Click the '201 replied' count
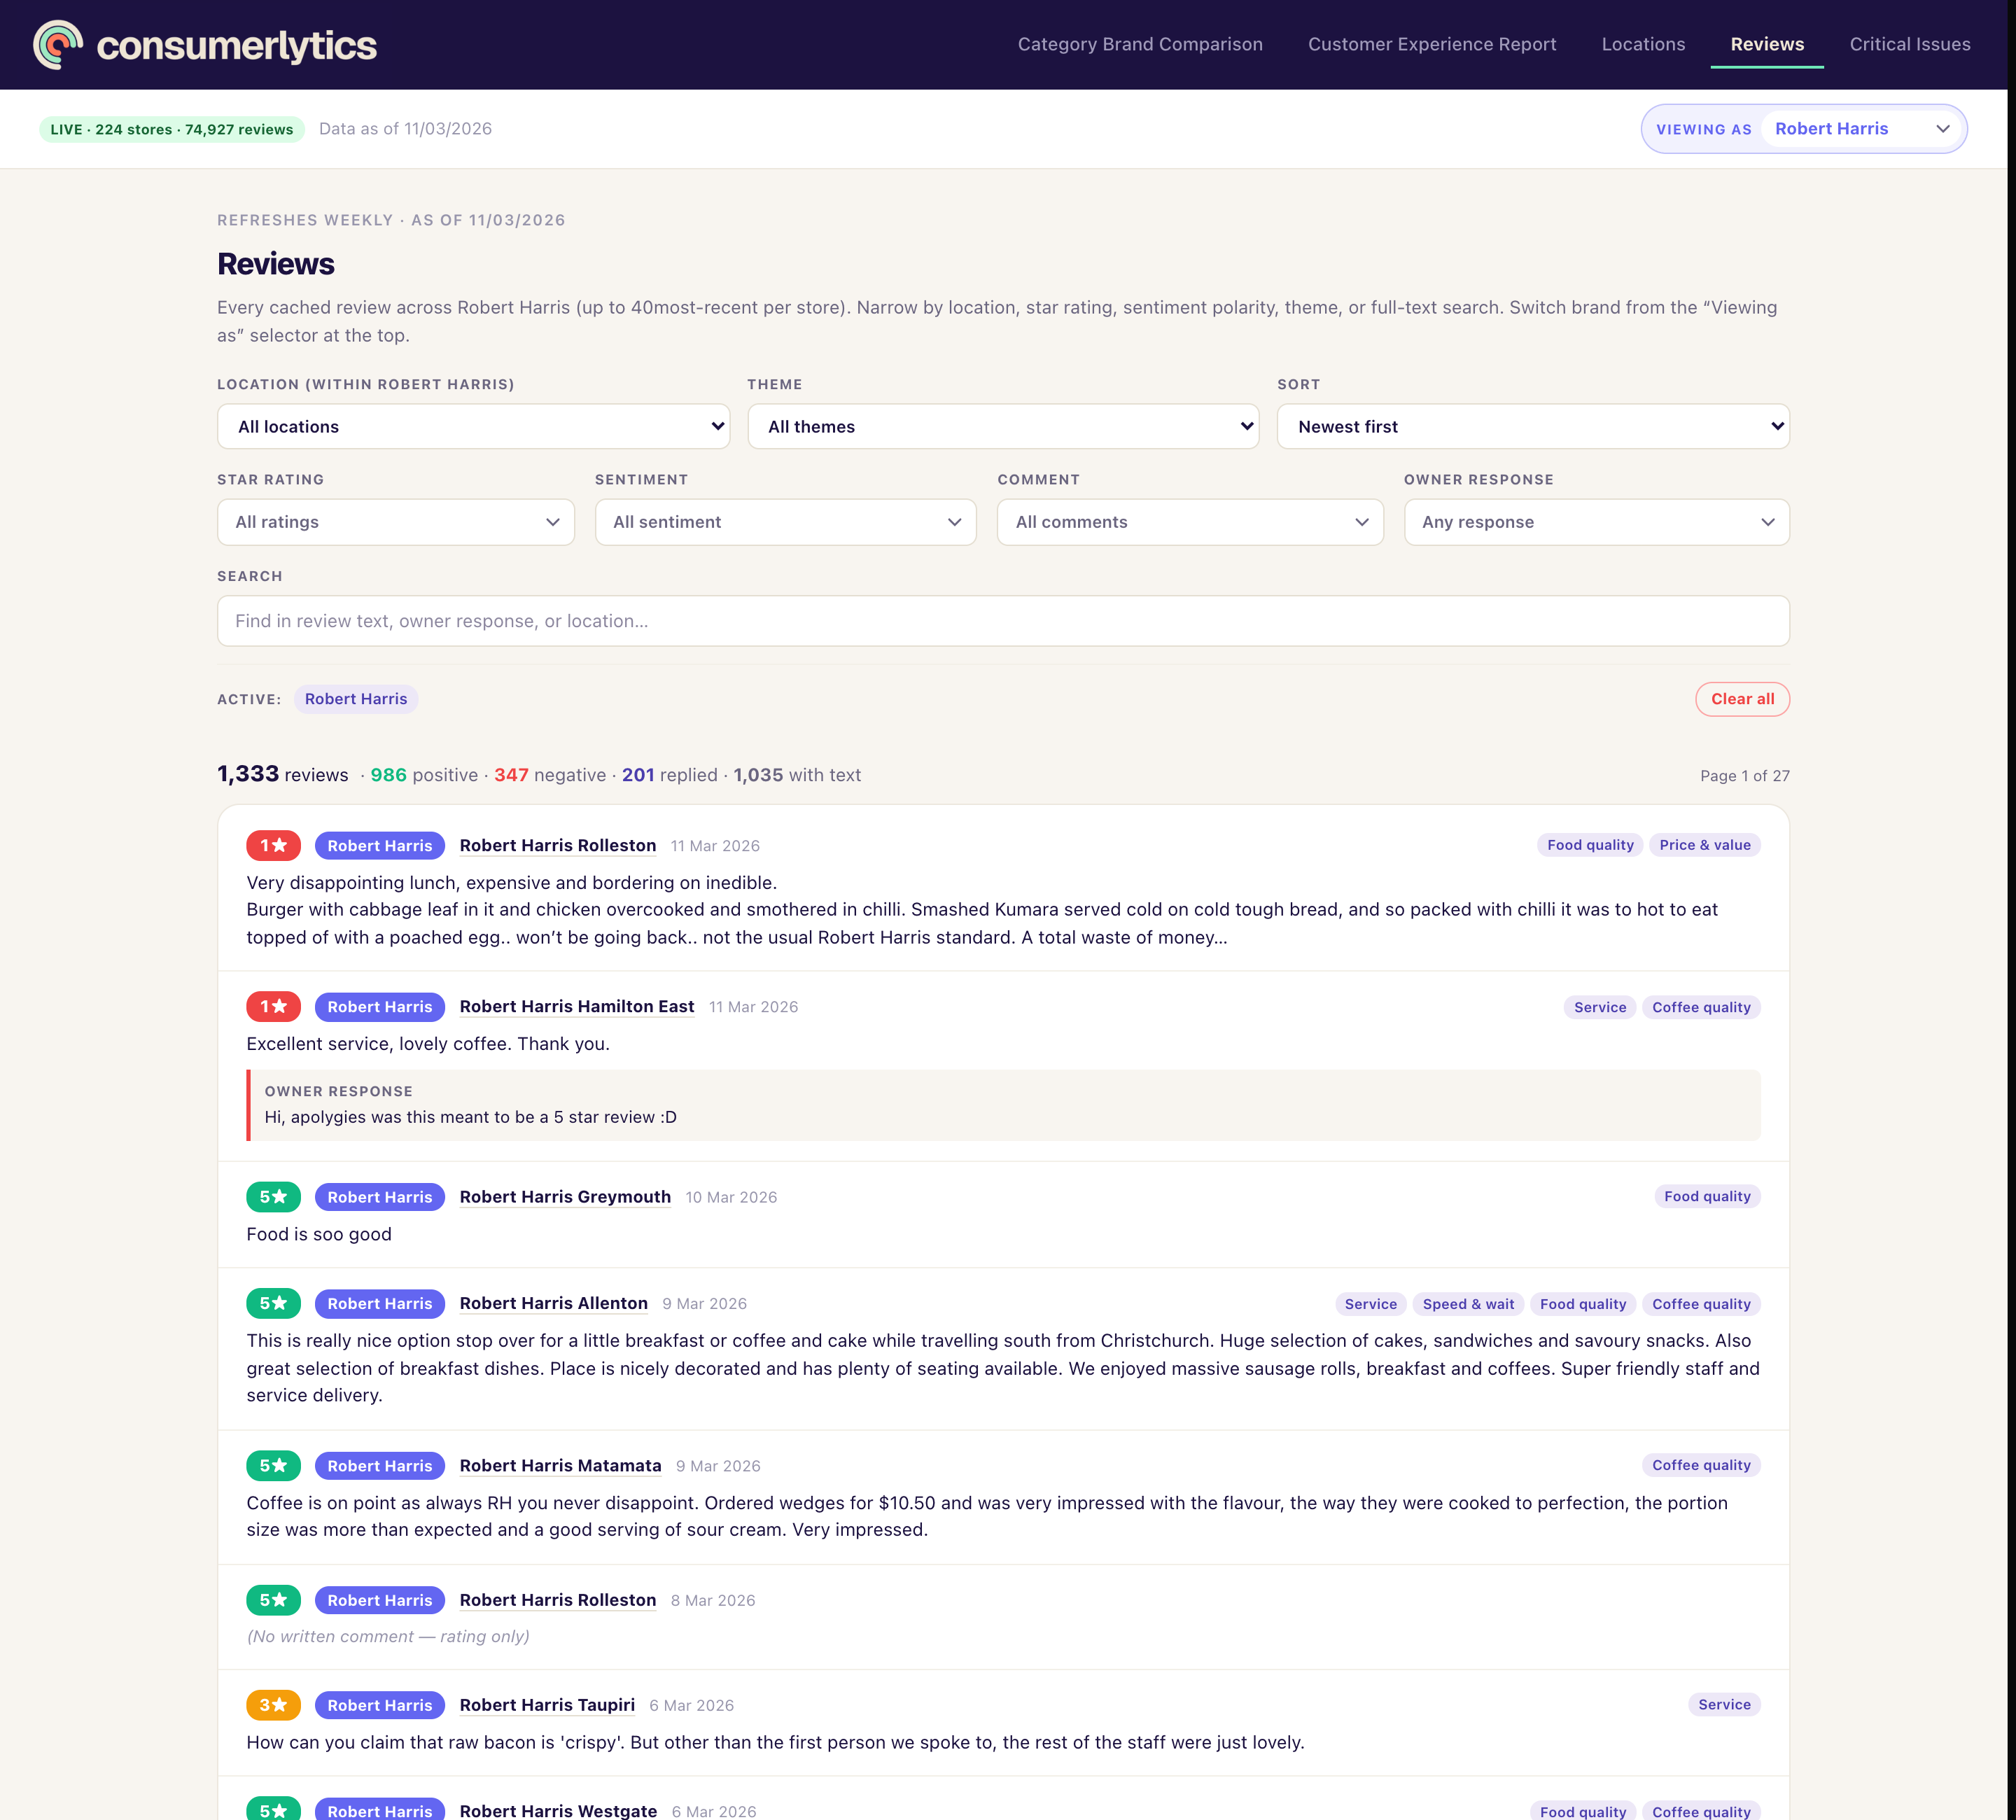 click(x=670, y=775)
